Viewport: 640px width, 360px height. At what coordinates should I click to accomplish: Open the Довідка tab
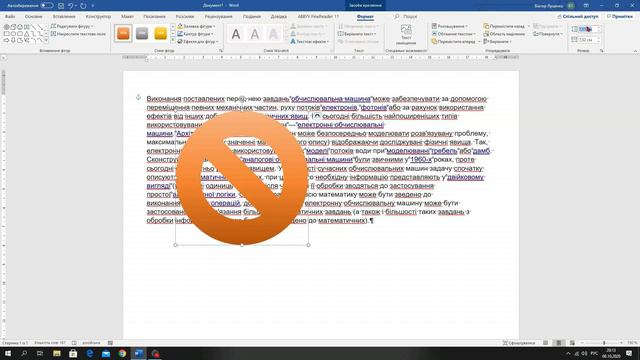click(279, 17)
